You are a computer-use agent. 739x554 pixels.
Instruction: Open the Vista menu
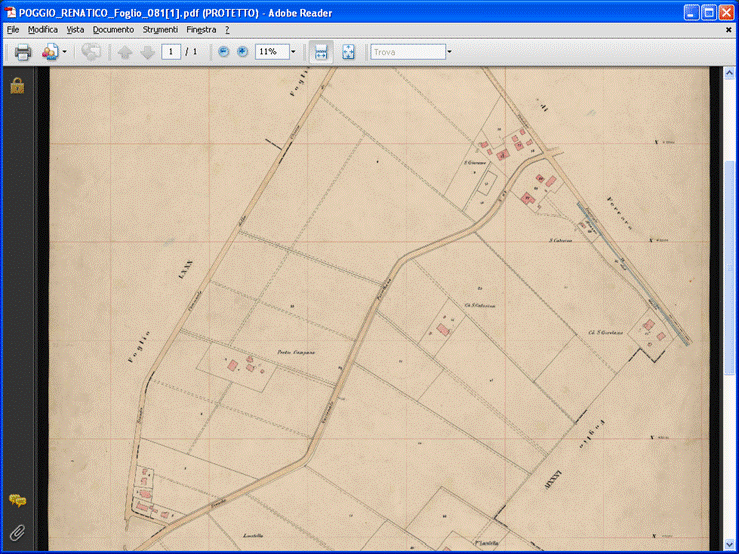click(x=75, y=30)
